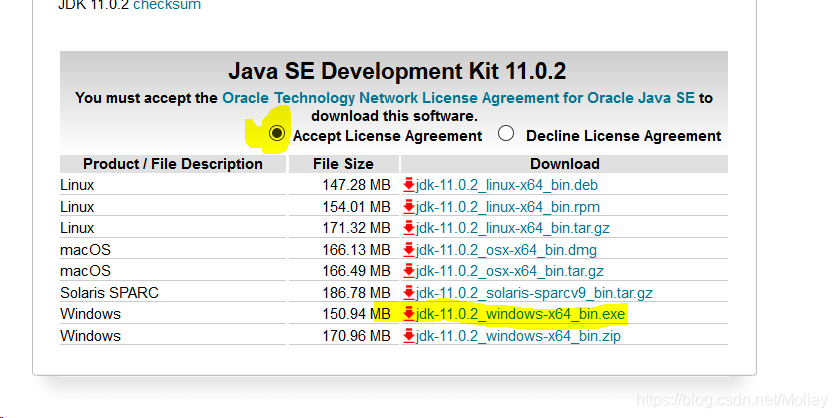Click red download arrow for osx dmg file
Screen dimensions: 837x418
(x=409, y=250)
